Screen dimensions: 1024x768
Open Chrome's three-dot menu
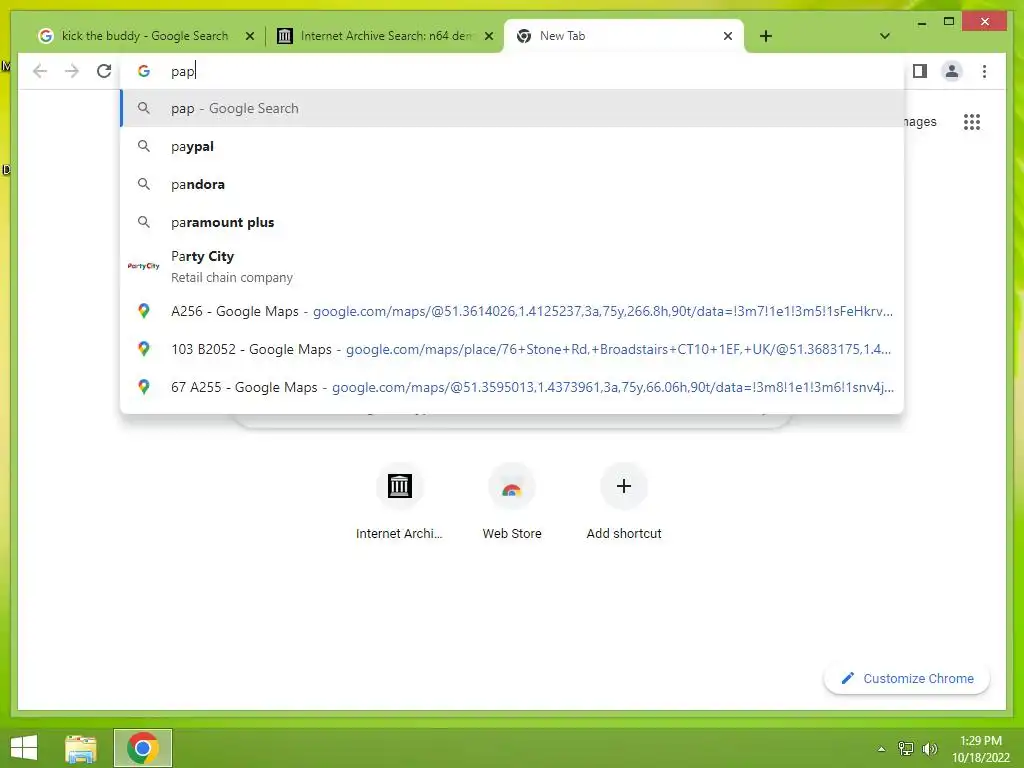pyautogui.click(x=984, y=71)
